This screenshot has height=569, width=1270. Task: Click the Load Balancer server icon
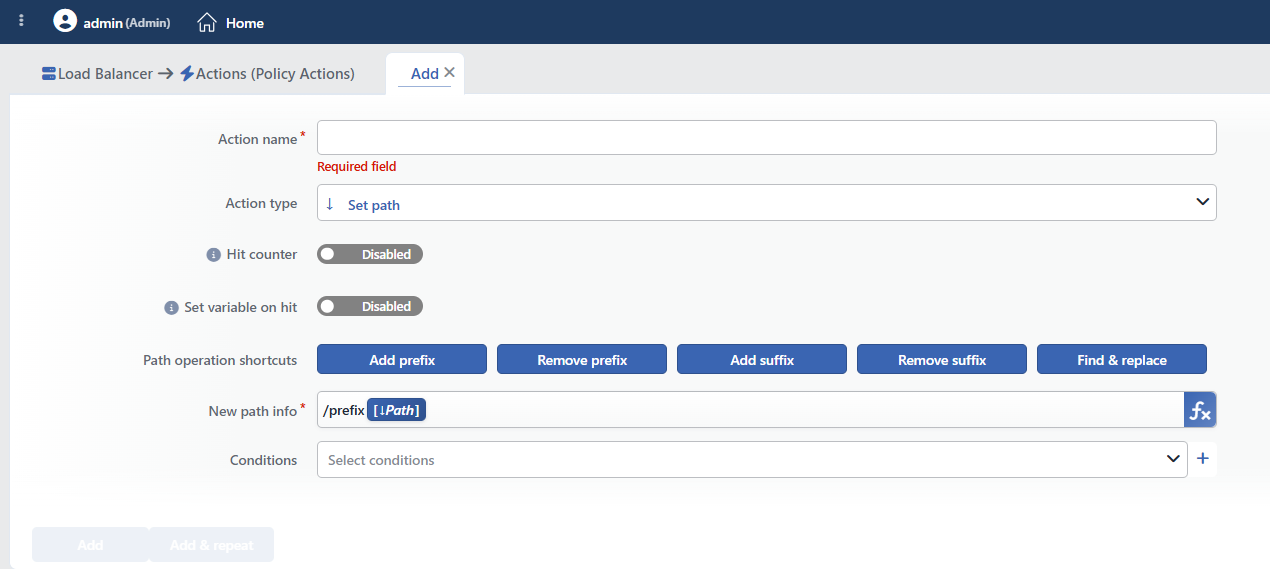(x=49, y=73)
